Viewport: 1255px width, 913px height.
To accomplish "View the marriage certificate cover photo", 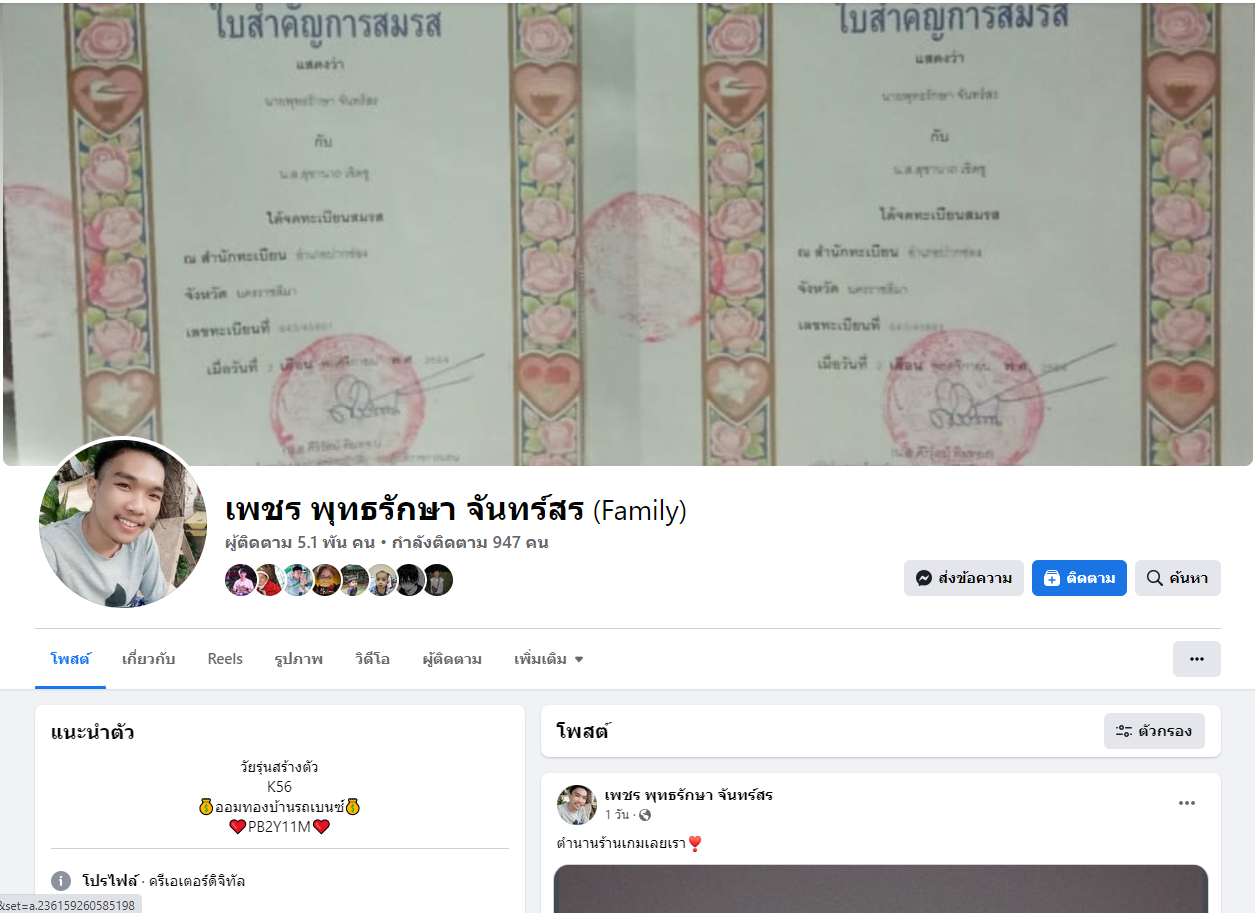I will [627, 232].
